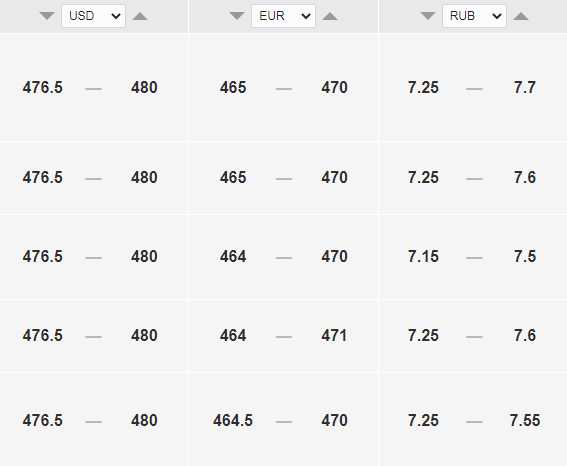Click the 7.15 RUB buy rate

click(x=423, y=257)
